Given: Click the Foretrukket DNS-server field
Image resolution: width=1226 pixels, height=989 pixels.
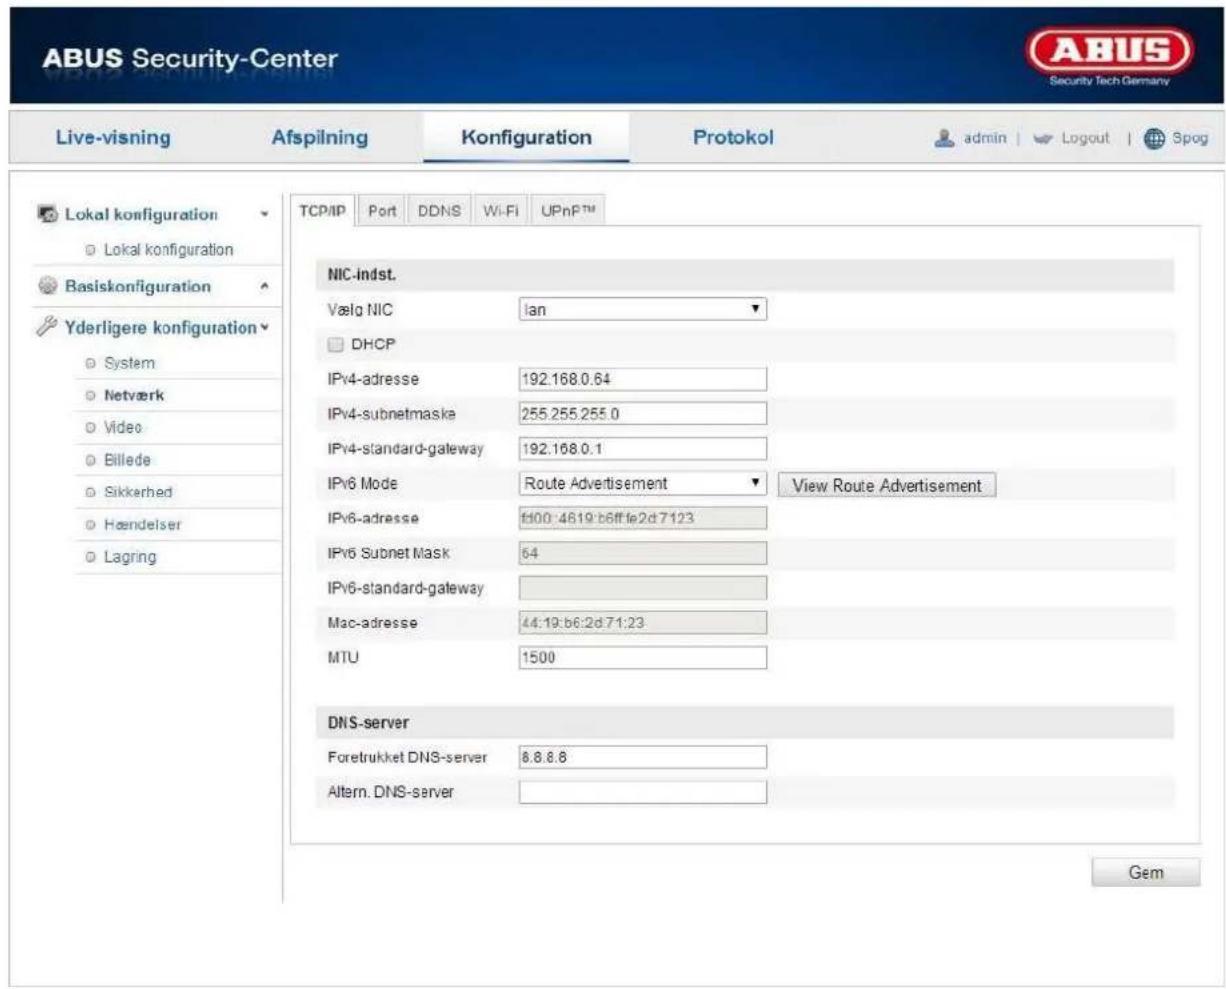Looking at the screenshot, I should (643, 757).
